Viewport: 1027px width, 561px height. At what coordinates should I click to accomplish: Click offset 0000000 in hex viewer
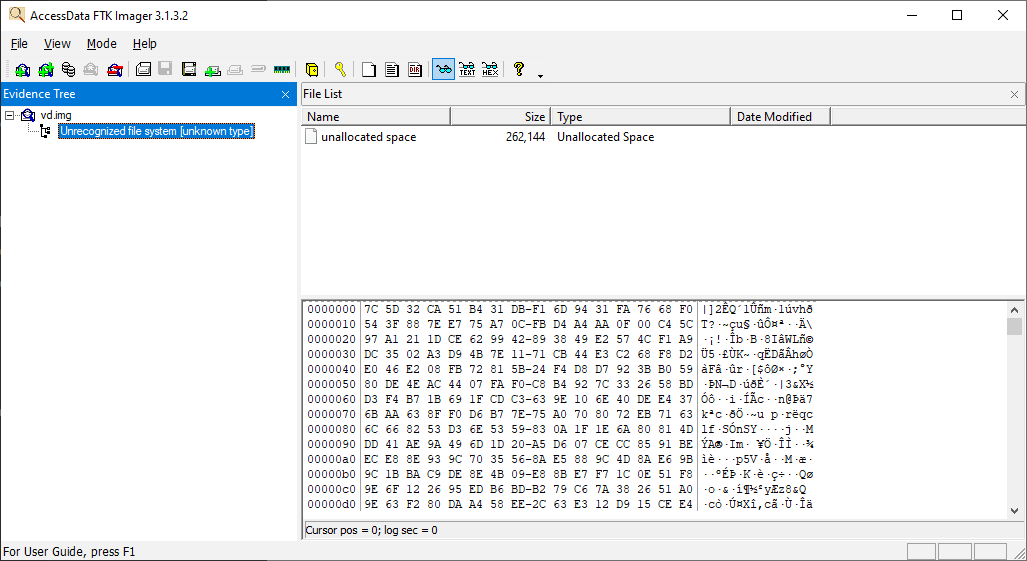(331, 309)
